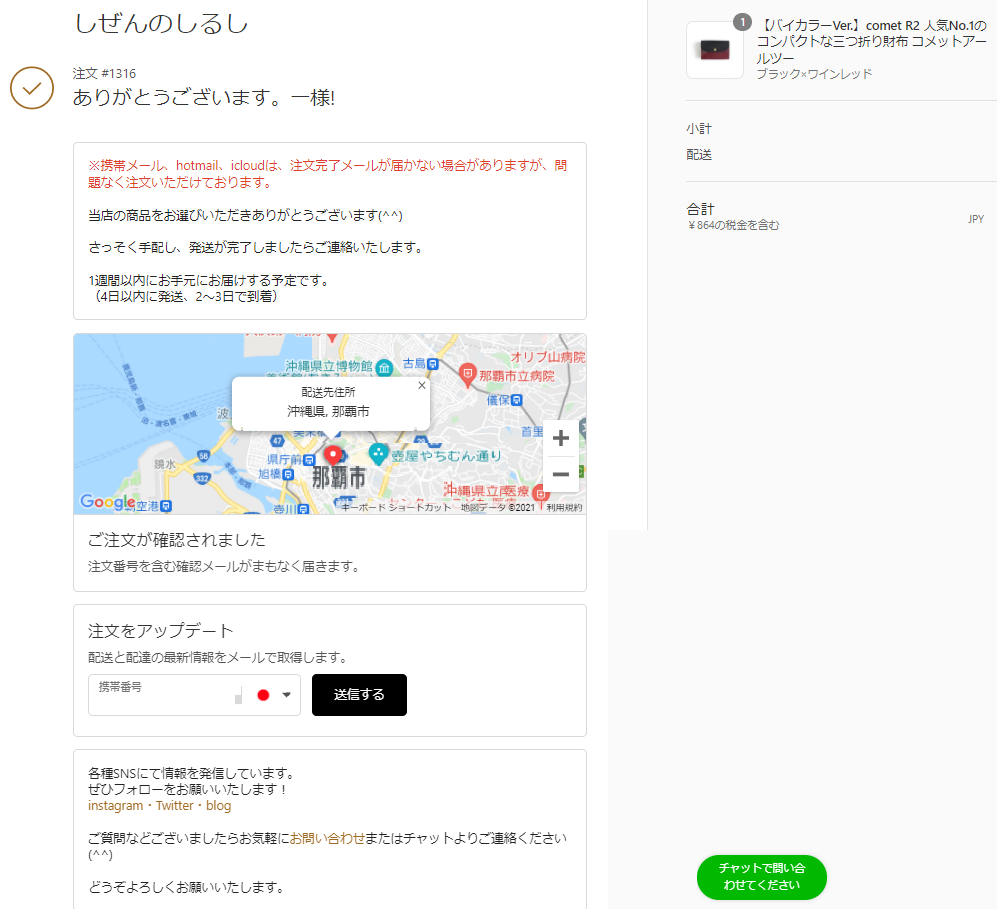
Task: Click the order confirmed checkmark circle icon
Action: click(x=32, y=88)
